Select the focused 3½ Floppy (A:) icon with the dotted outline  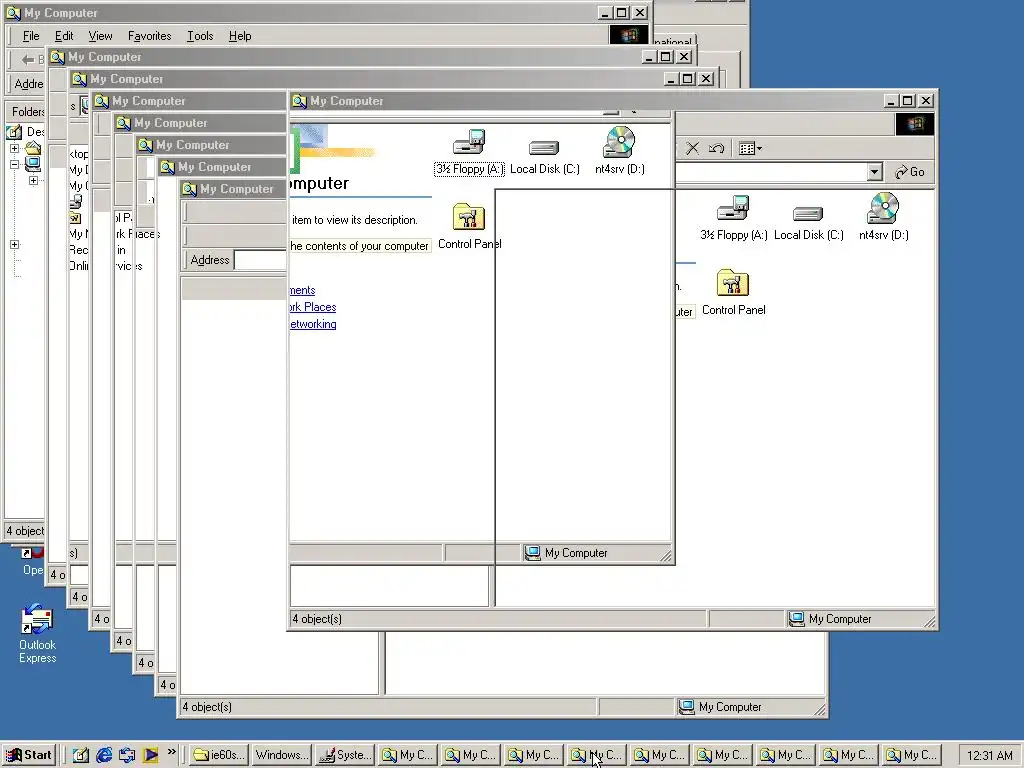pos(469,153)
